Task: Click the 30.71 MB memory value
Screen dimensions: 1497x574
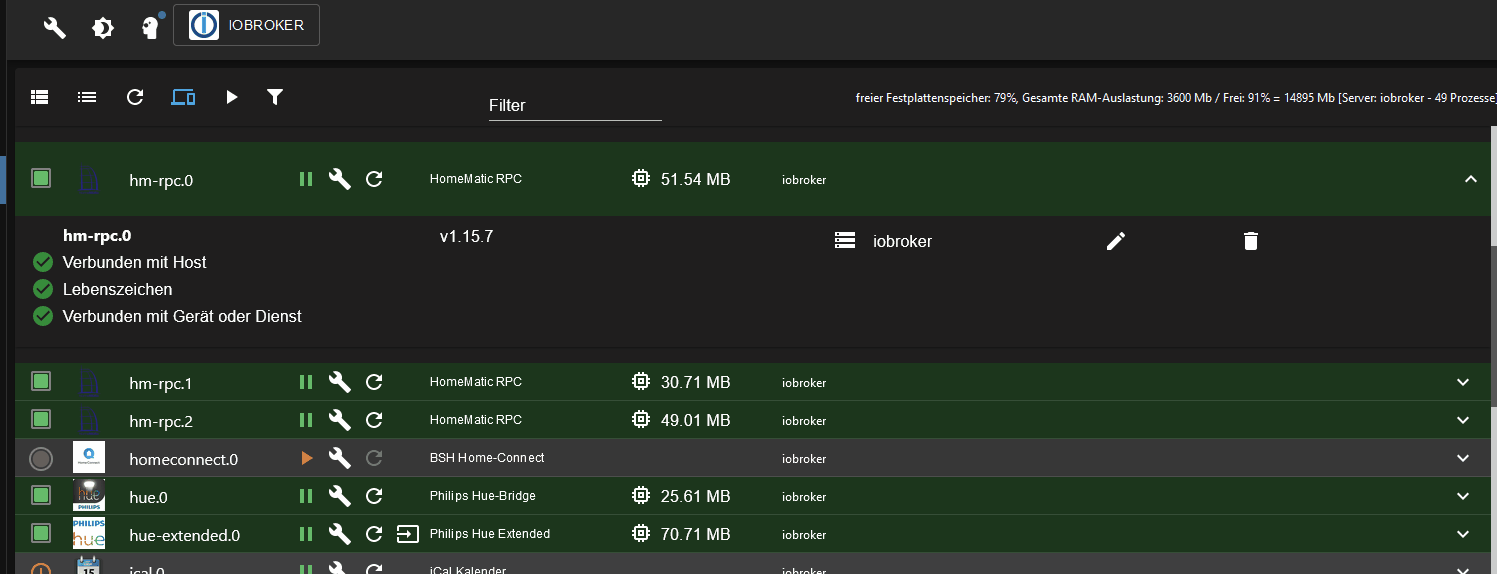Action: (696, 382)
